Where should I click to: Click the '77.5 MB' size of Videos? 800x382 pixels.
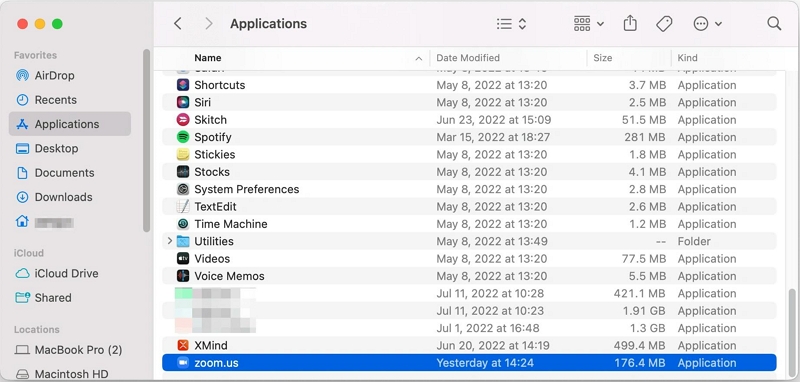(x=644, y=259)
